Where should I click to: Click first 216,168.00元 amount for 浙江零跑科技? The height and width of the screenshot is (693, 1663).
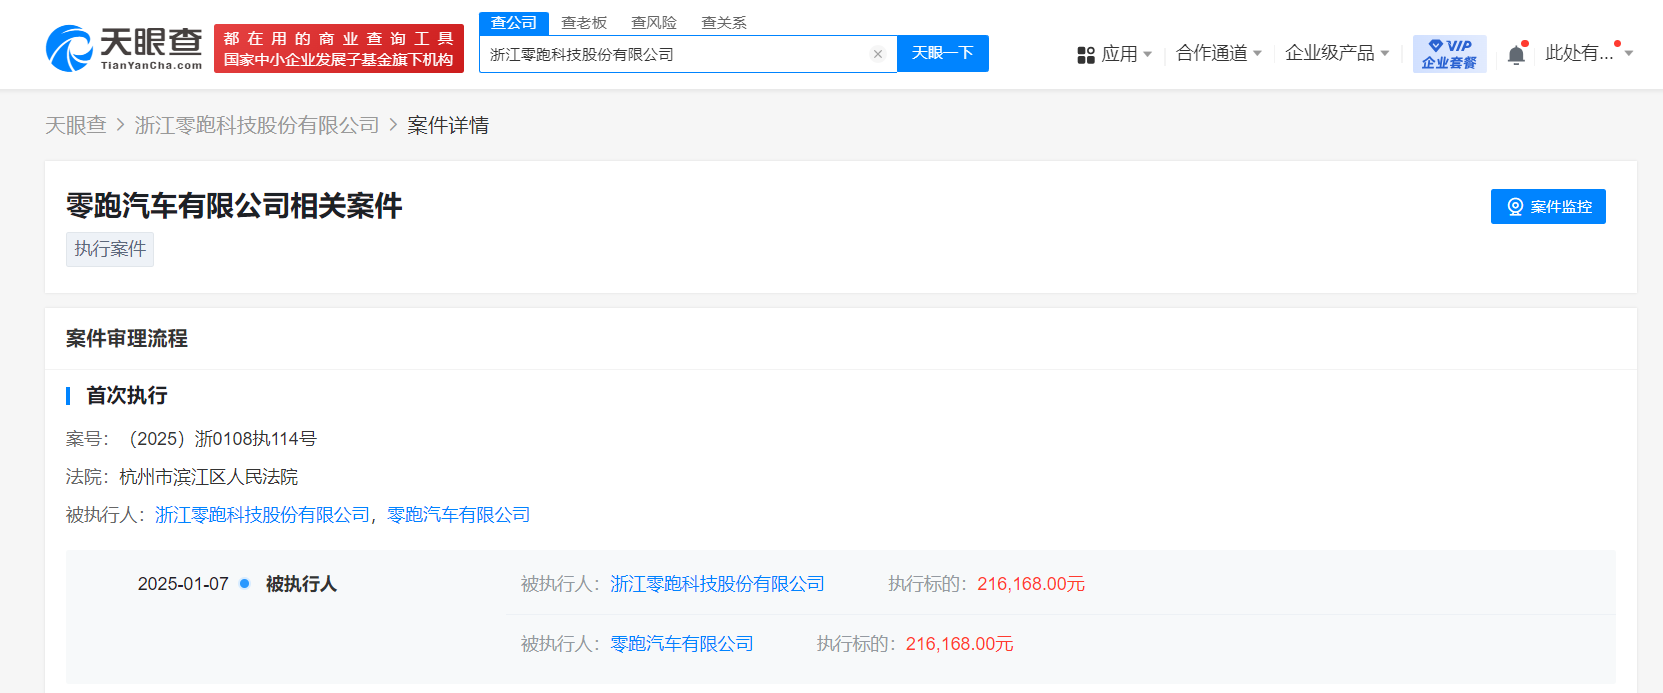pyautogui.click(x=1031, y=584)
